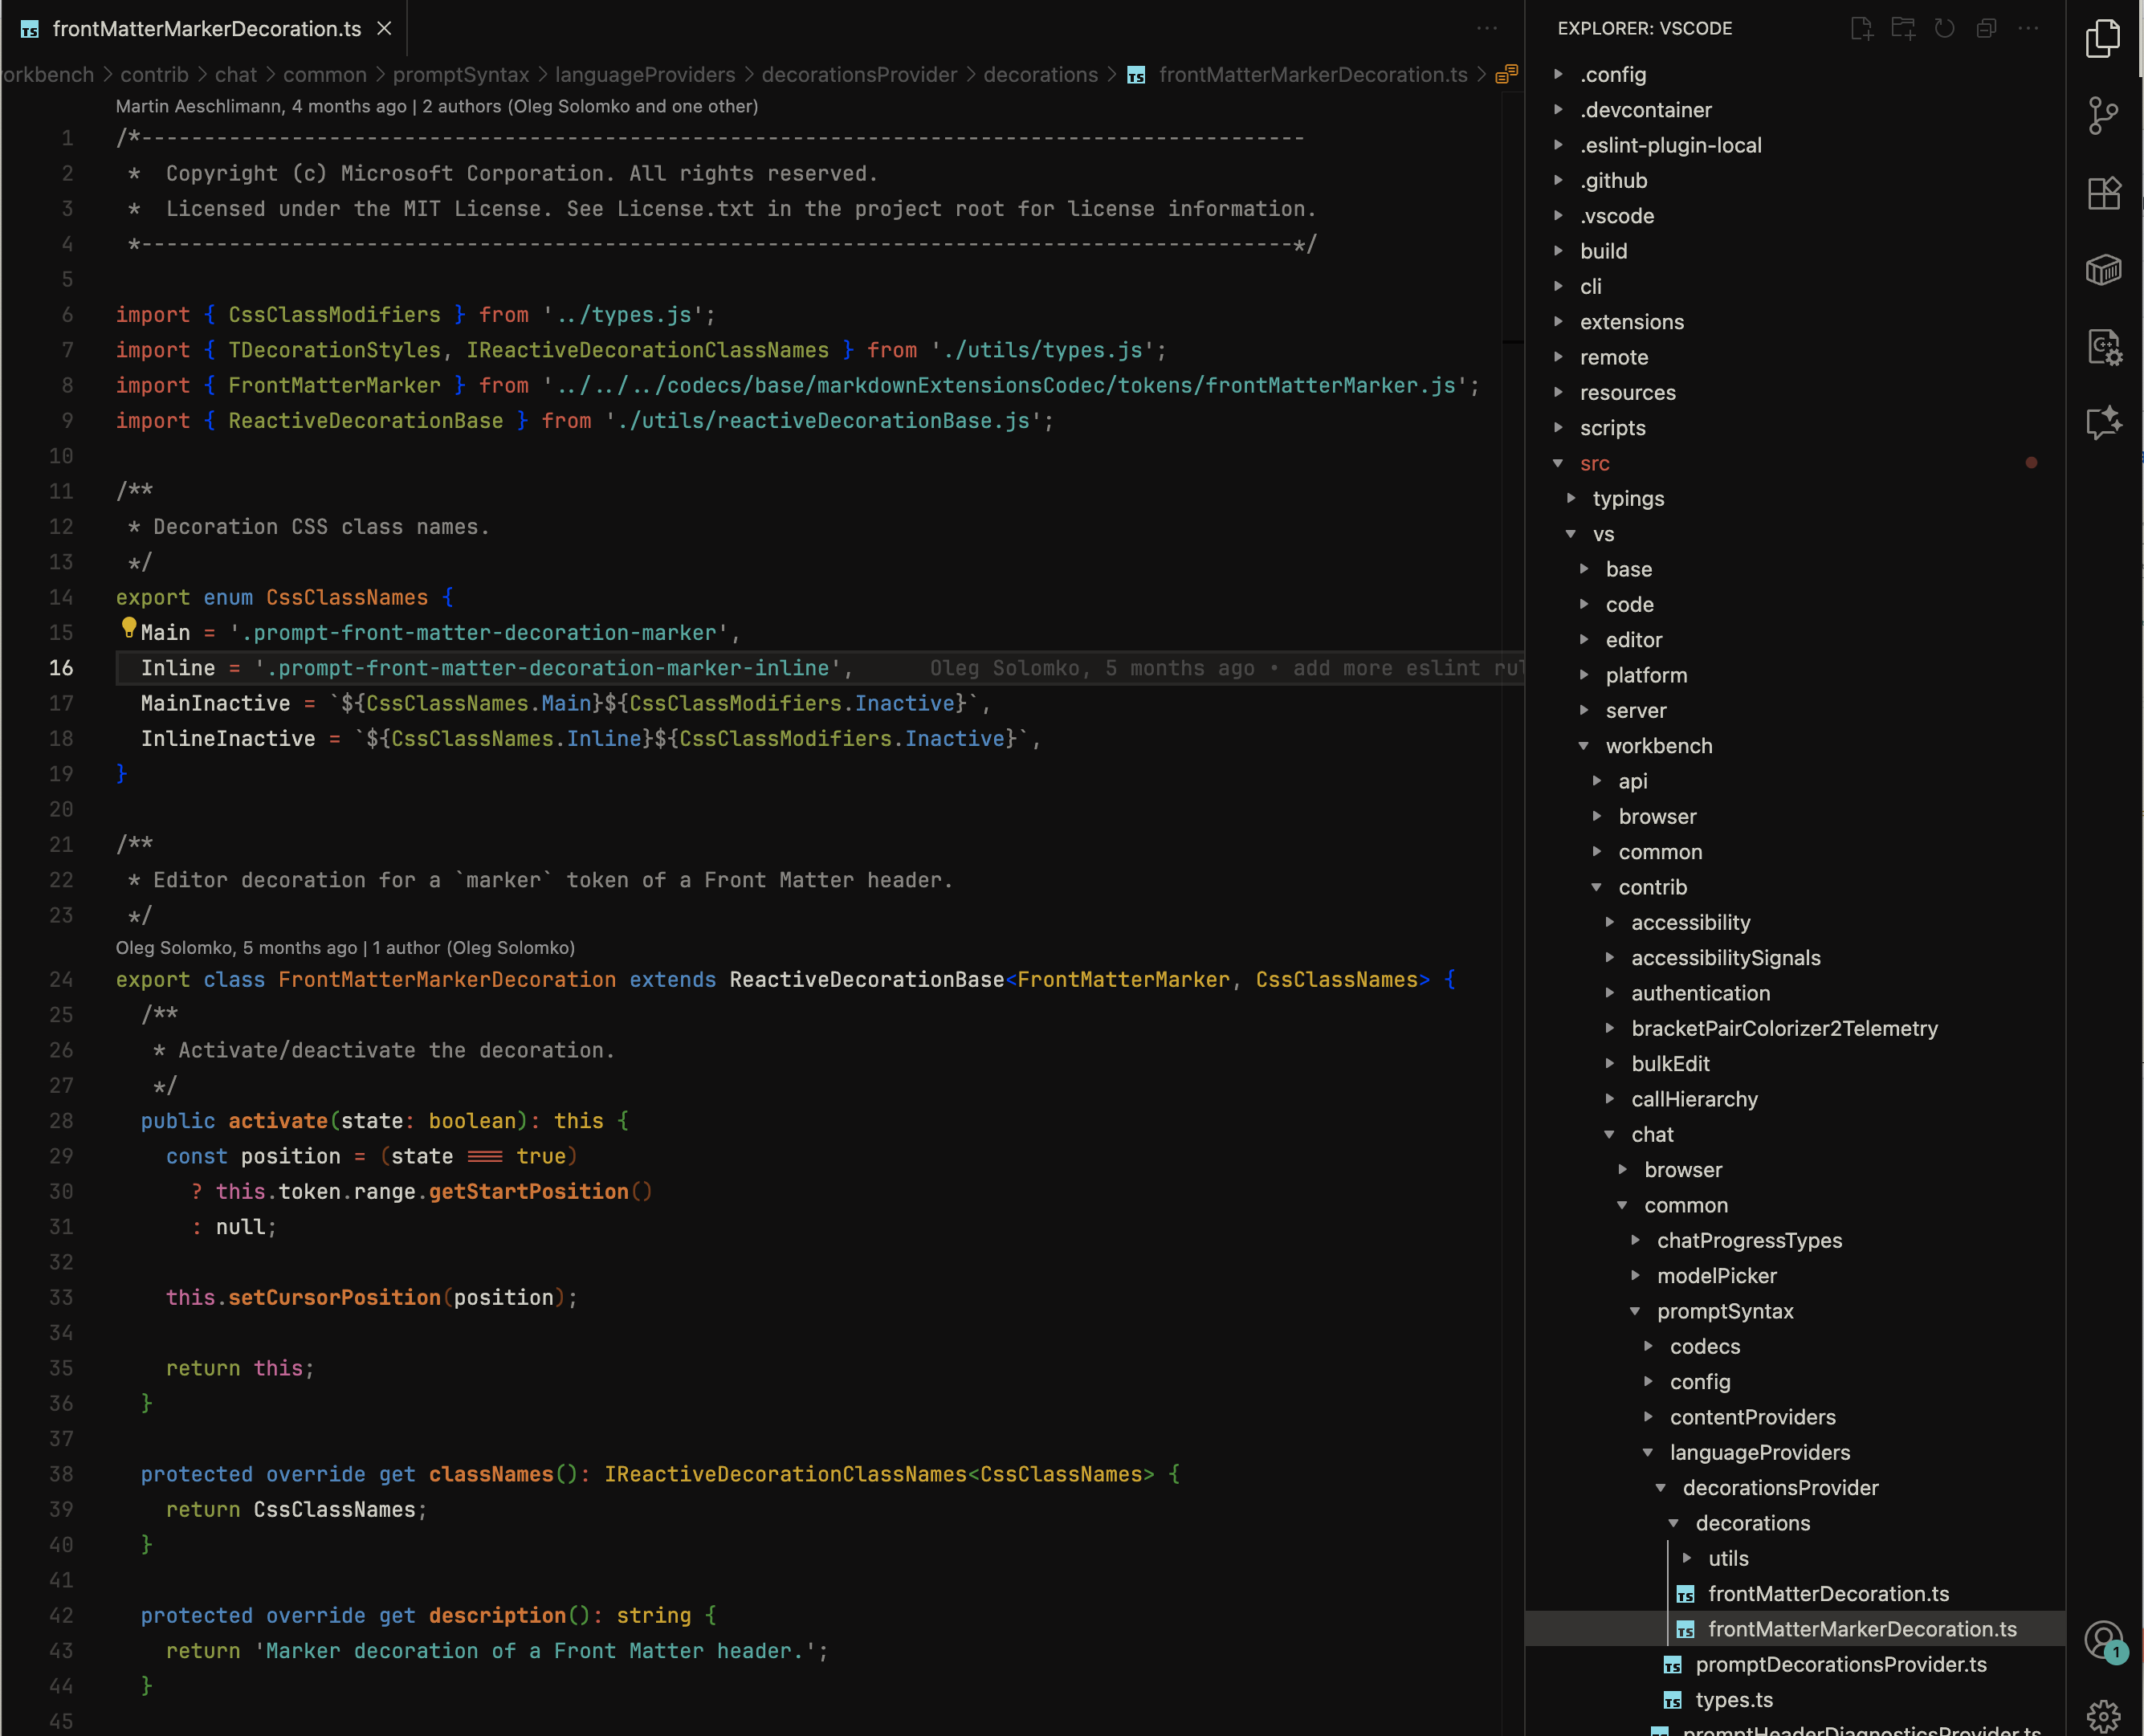Open frontMatterDecoration.ts in the file tree
The image size is (2144, 1736).
tap(1828, 1594)
